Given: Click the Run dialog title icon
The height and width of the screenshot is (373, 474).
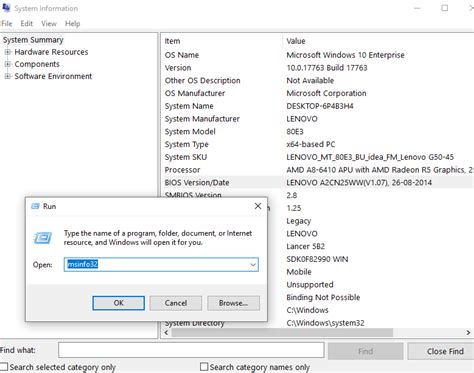Looking at the screenshot, I should pyautogui.click(x=35, y=206).
